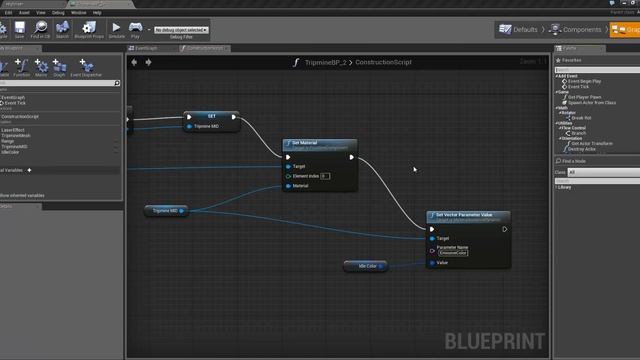Select the IdleColor variable
The image size is (640, 360).
click(10, 152)
